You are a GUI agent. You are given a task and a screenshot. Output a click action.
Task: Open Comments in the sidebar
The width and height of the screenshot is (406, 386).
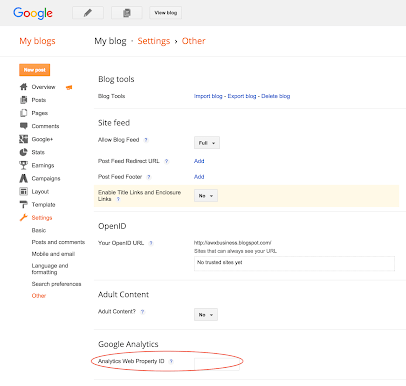pyautogui.click(x=45, y=126)
